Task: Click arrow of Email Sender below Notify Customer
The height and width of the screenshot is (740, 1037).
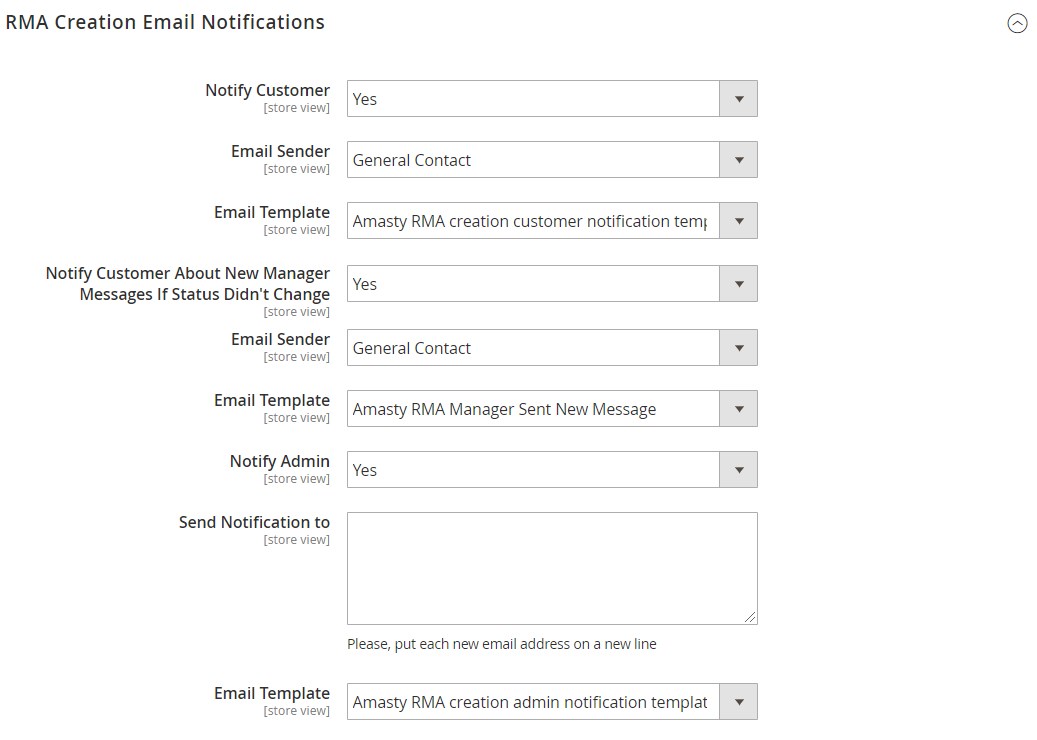Action: point(738,160)
